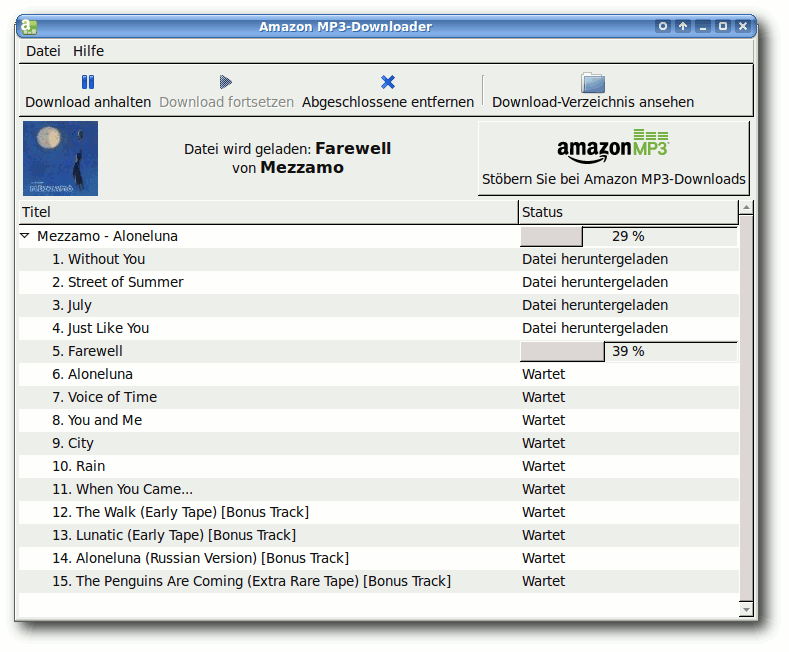Viewport: 789px width, 652px height.
Task: Click the 'Datei wird geladen: Farewell' text
Action: coord(287,148)
